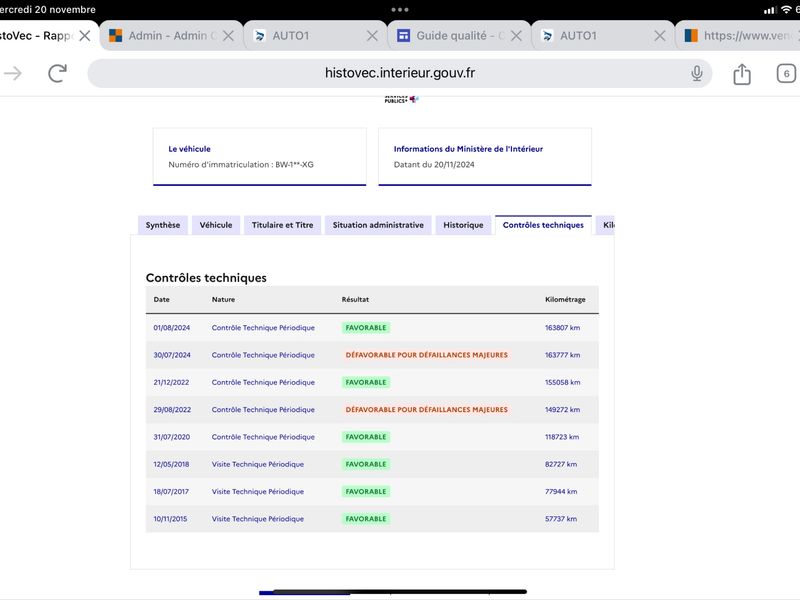Click the 163777 km value
This screenshot has width=800, height=600.
click(562, 355)
